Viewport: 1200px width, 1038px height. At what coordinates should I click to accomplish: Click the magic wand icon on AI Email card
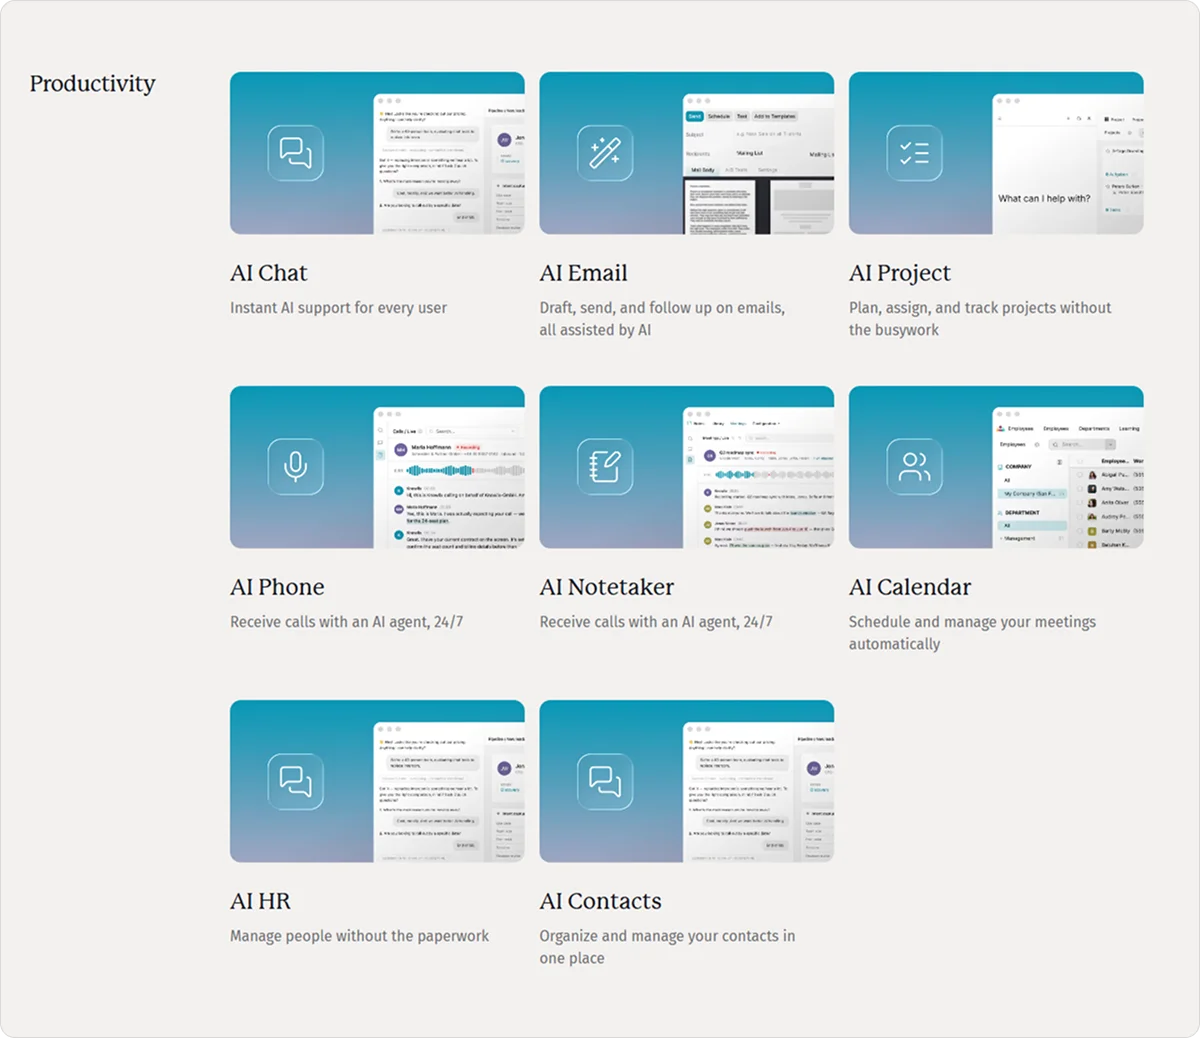coord(605,153)
